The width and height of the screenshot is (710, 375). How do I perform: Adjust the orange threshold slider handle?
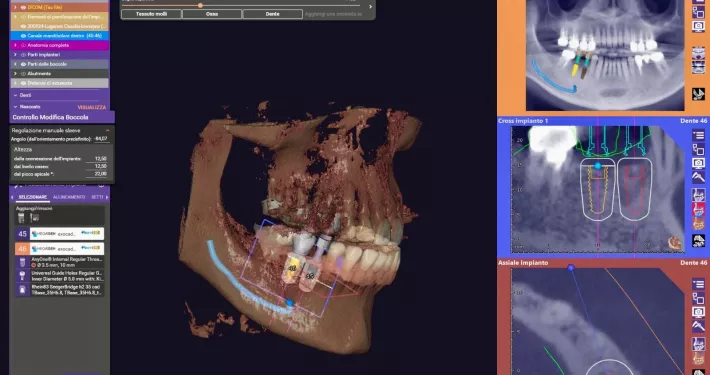(200, 5)
